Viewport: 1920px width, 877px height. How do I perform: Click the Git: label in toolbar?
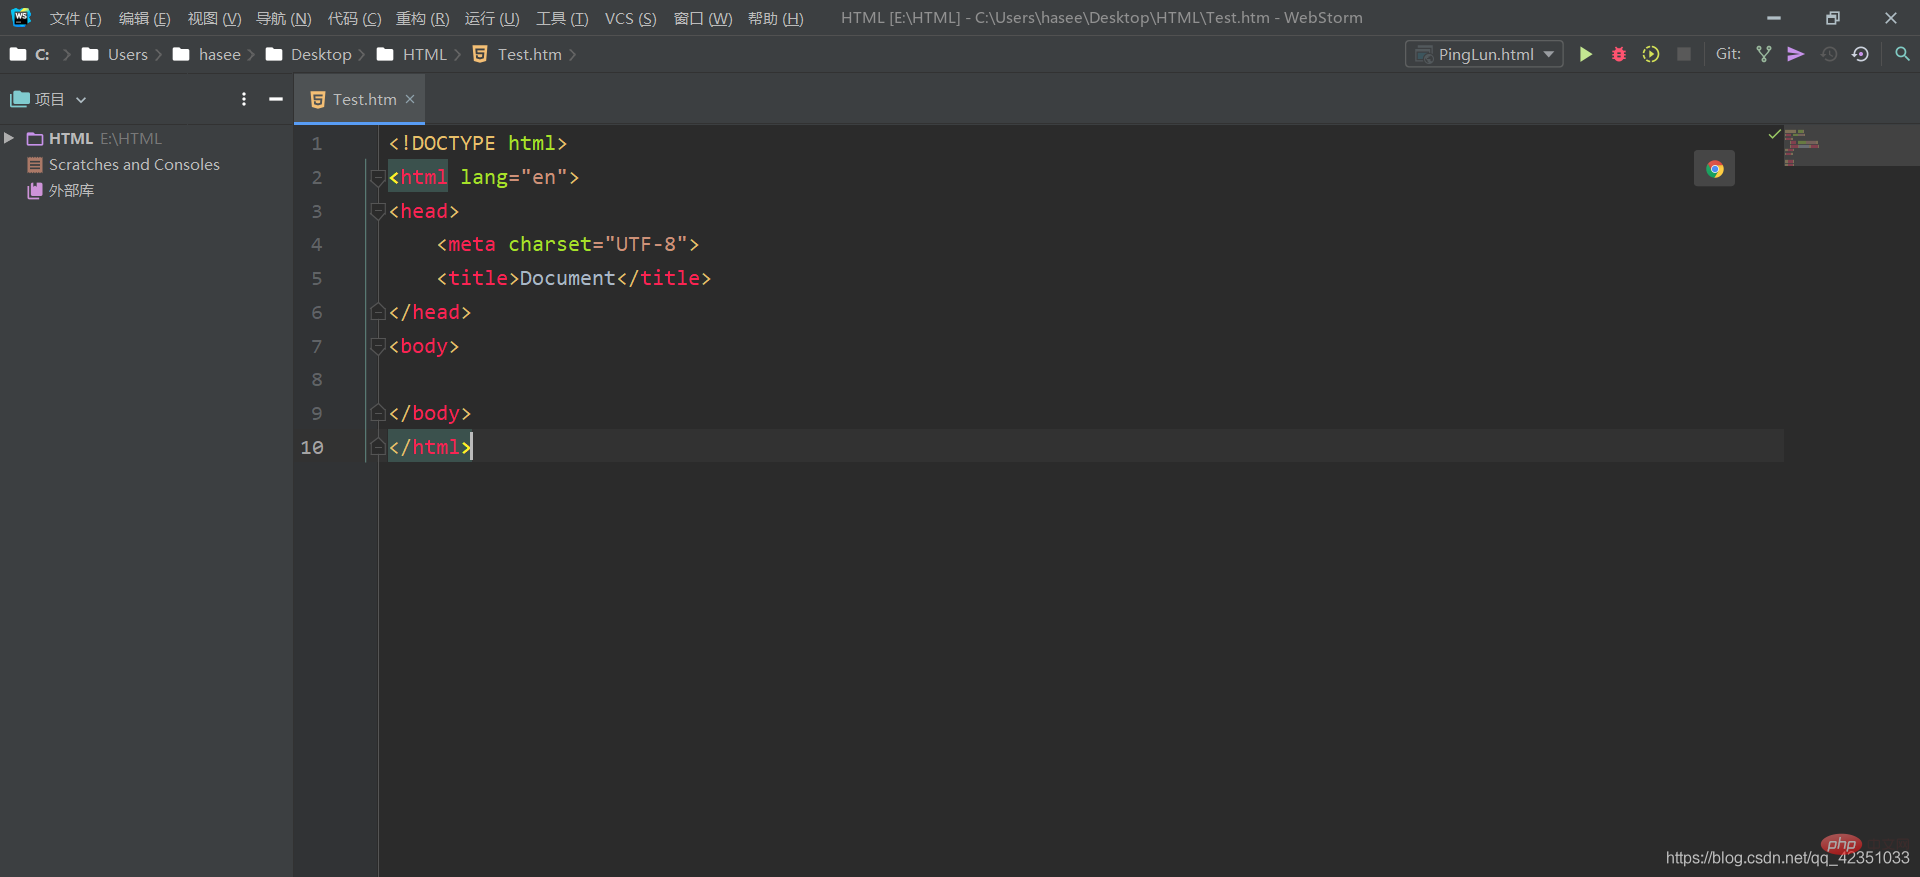[x=1728, y=54]
